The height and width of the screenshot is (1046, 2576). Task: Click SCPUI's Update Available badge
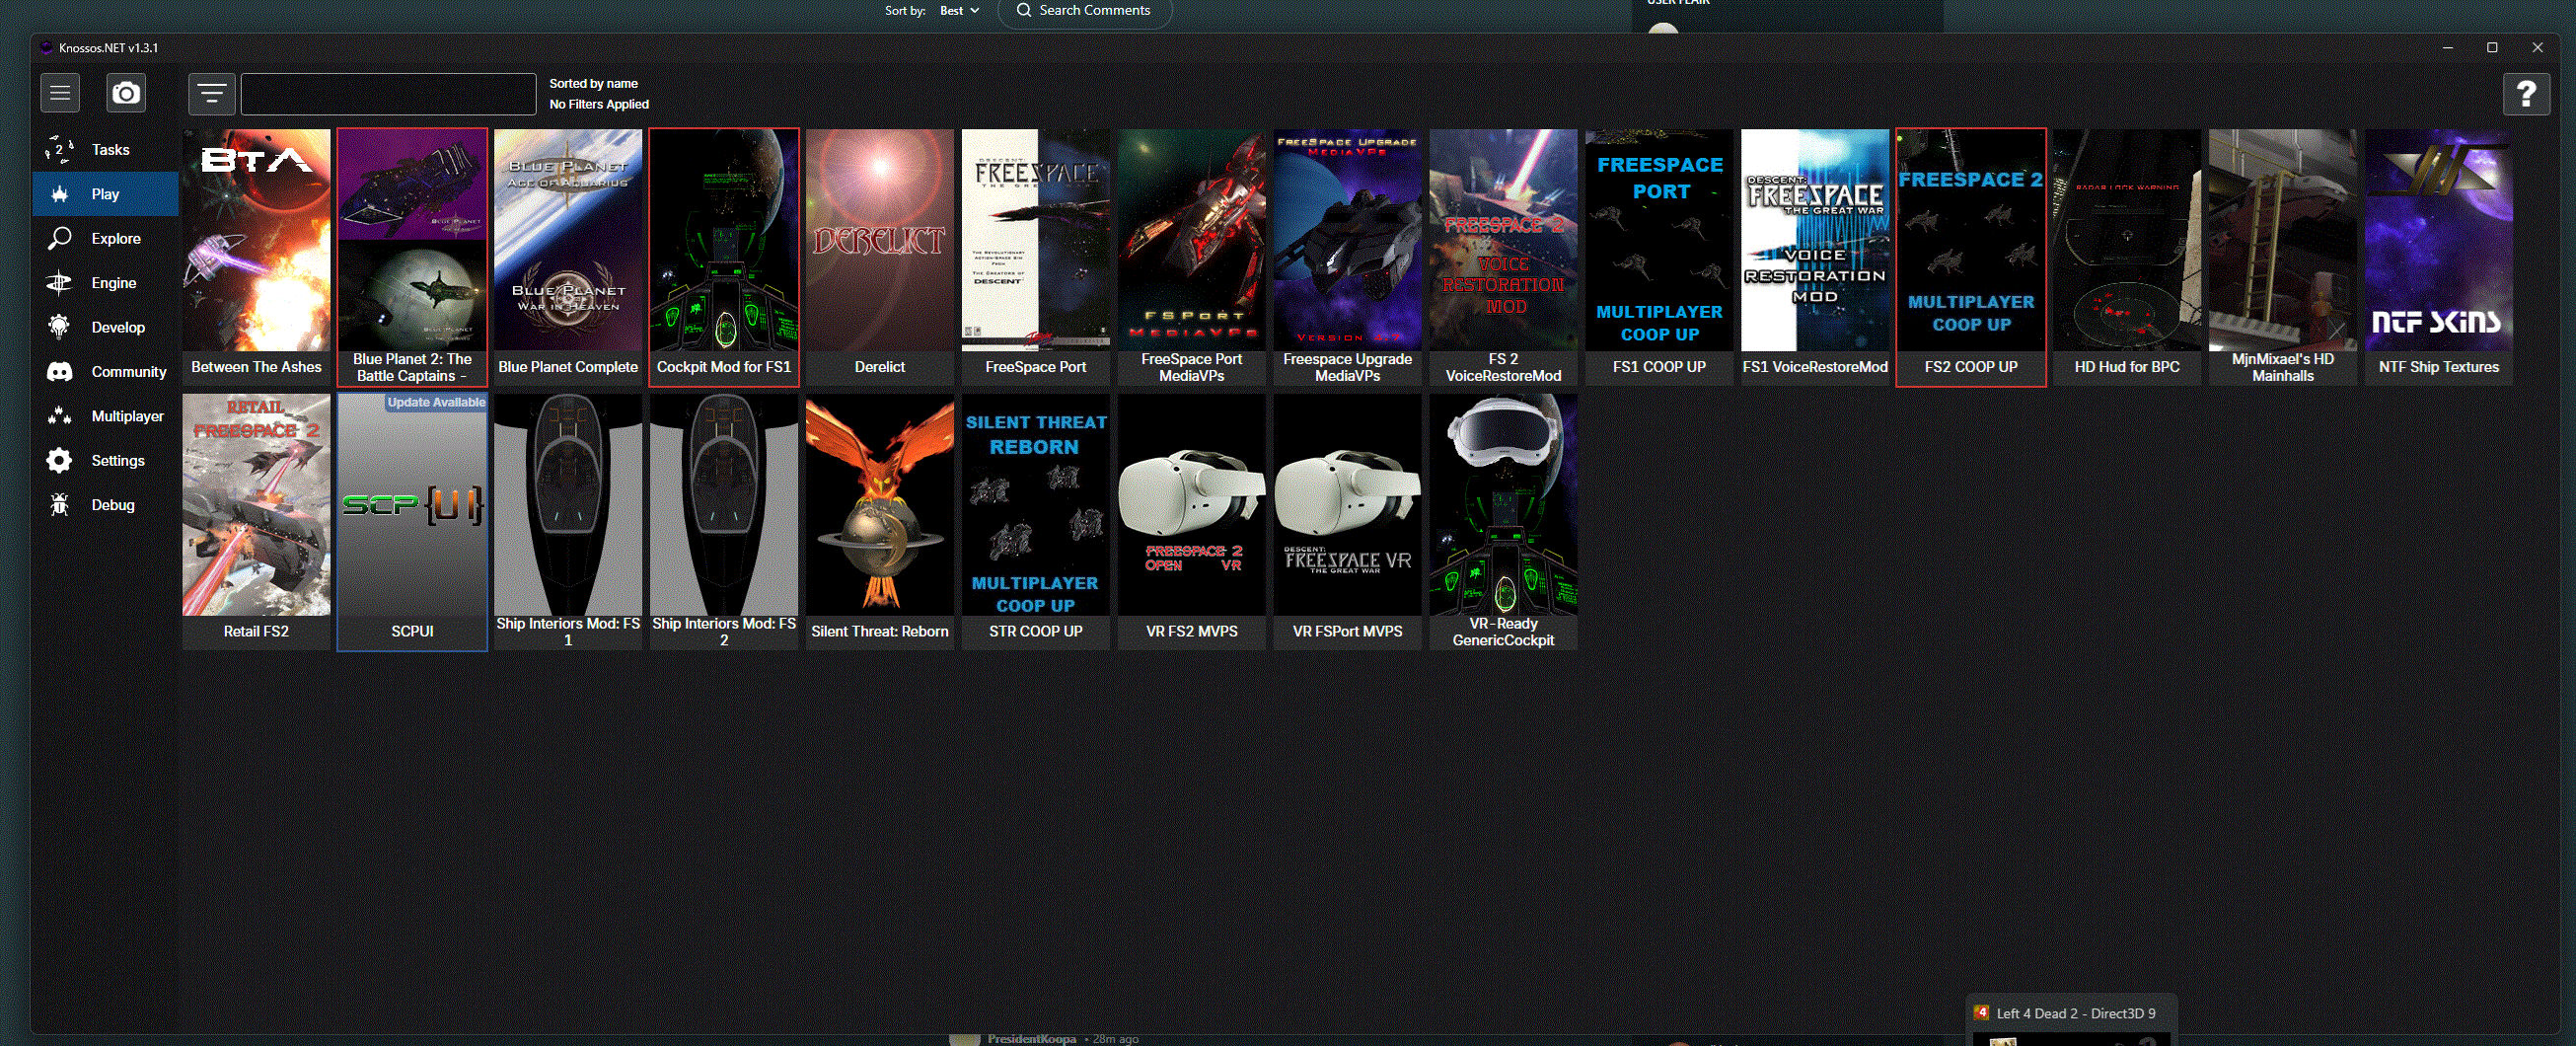436,402
